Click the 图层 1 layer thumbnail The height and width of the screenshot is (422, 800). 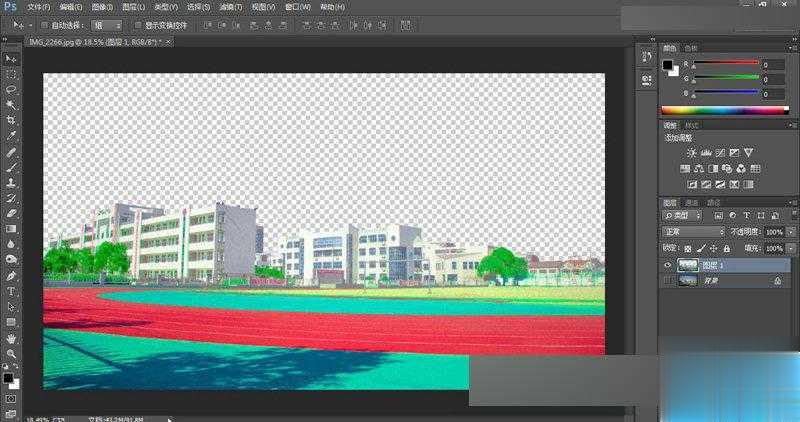pyautogui.click(x=687, y=265)
